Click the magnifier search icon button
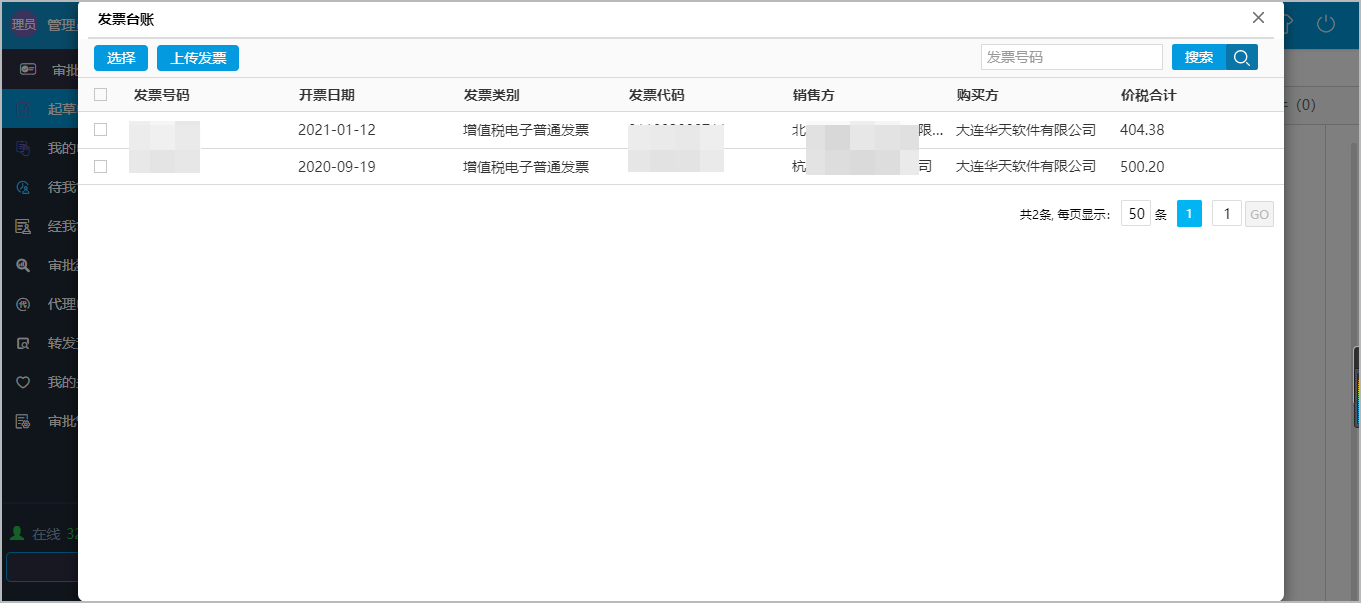 point(1242,58)
